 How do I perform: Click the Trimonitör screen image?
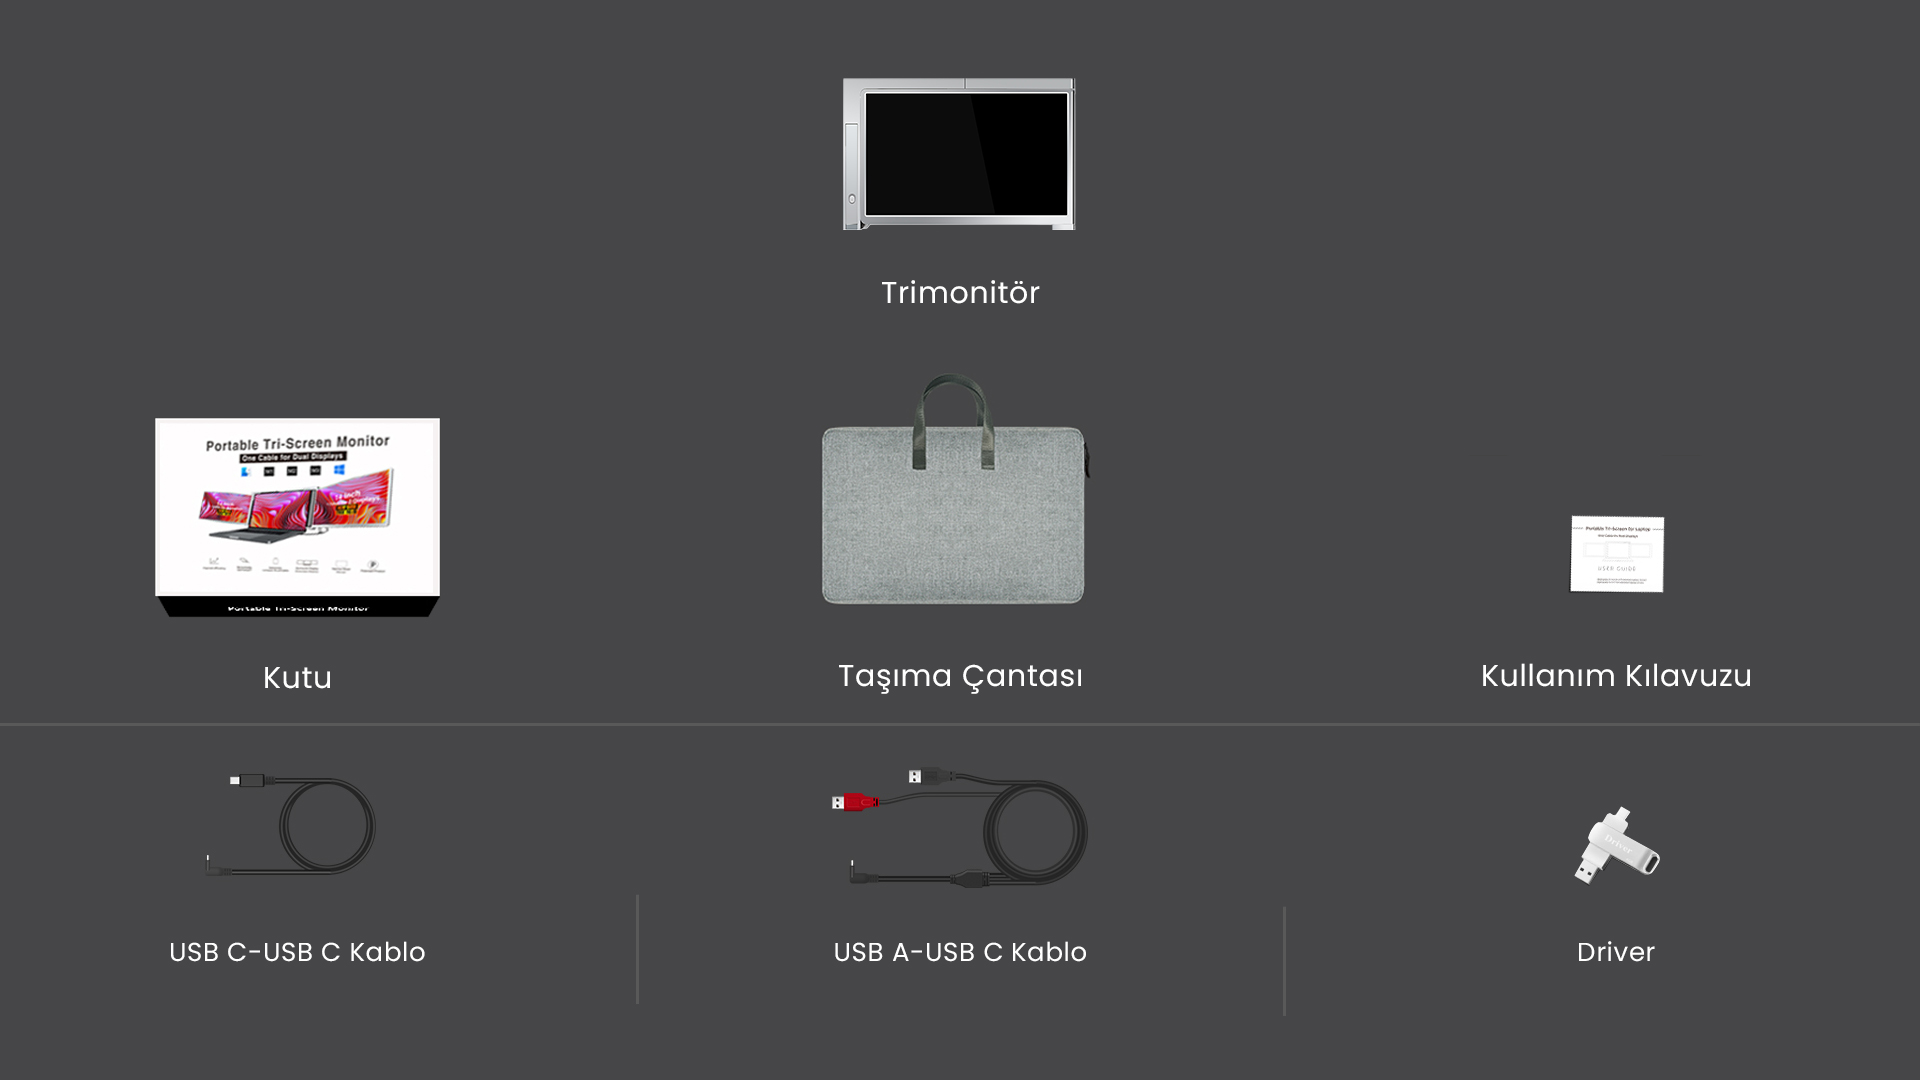point(959,154)
